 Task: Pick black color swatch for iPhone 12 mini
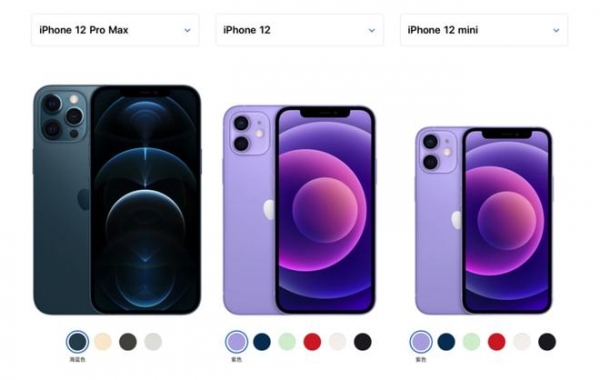click(547, 342)
